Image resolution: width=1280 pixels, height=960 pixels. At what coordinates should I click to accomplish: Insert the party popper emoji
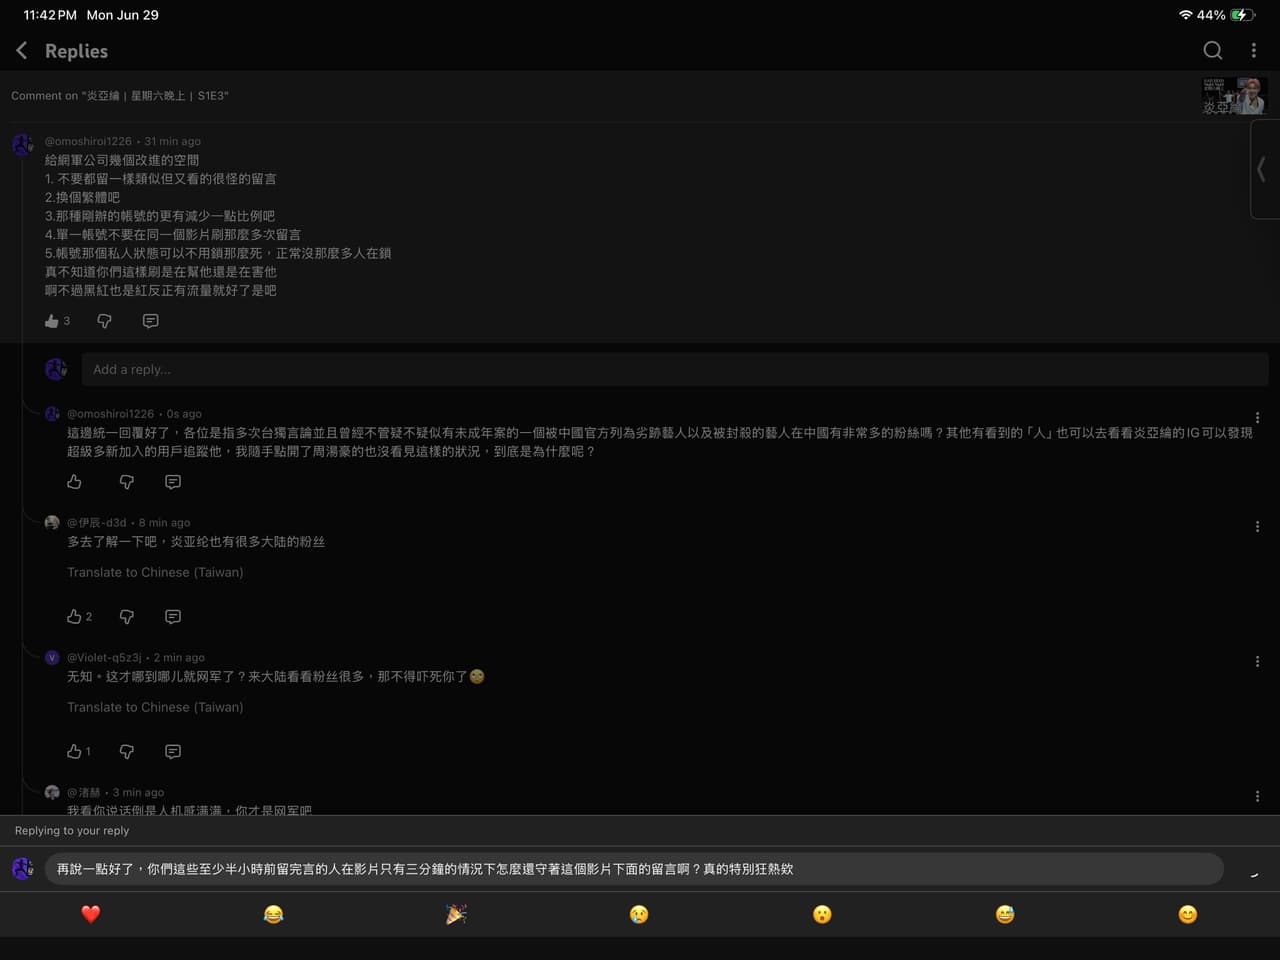point(456,914)
